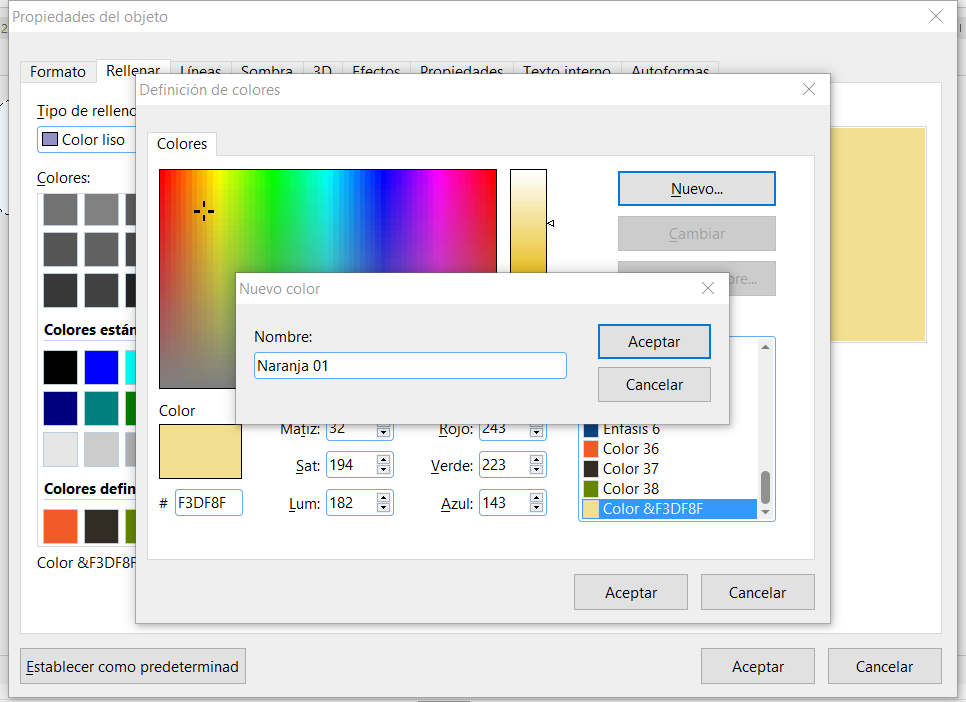The height and width of the screenshot is (702, 966).
Task: Decrease the Azul value with down arrow
Action: [x=537, y=508]
